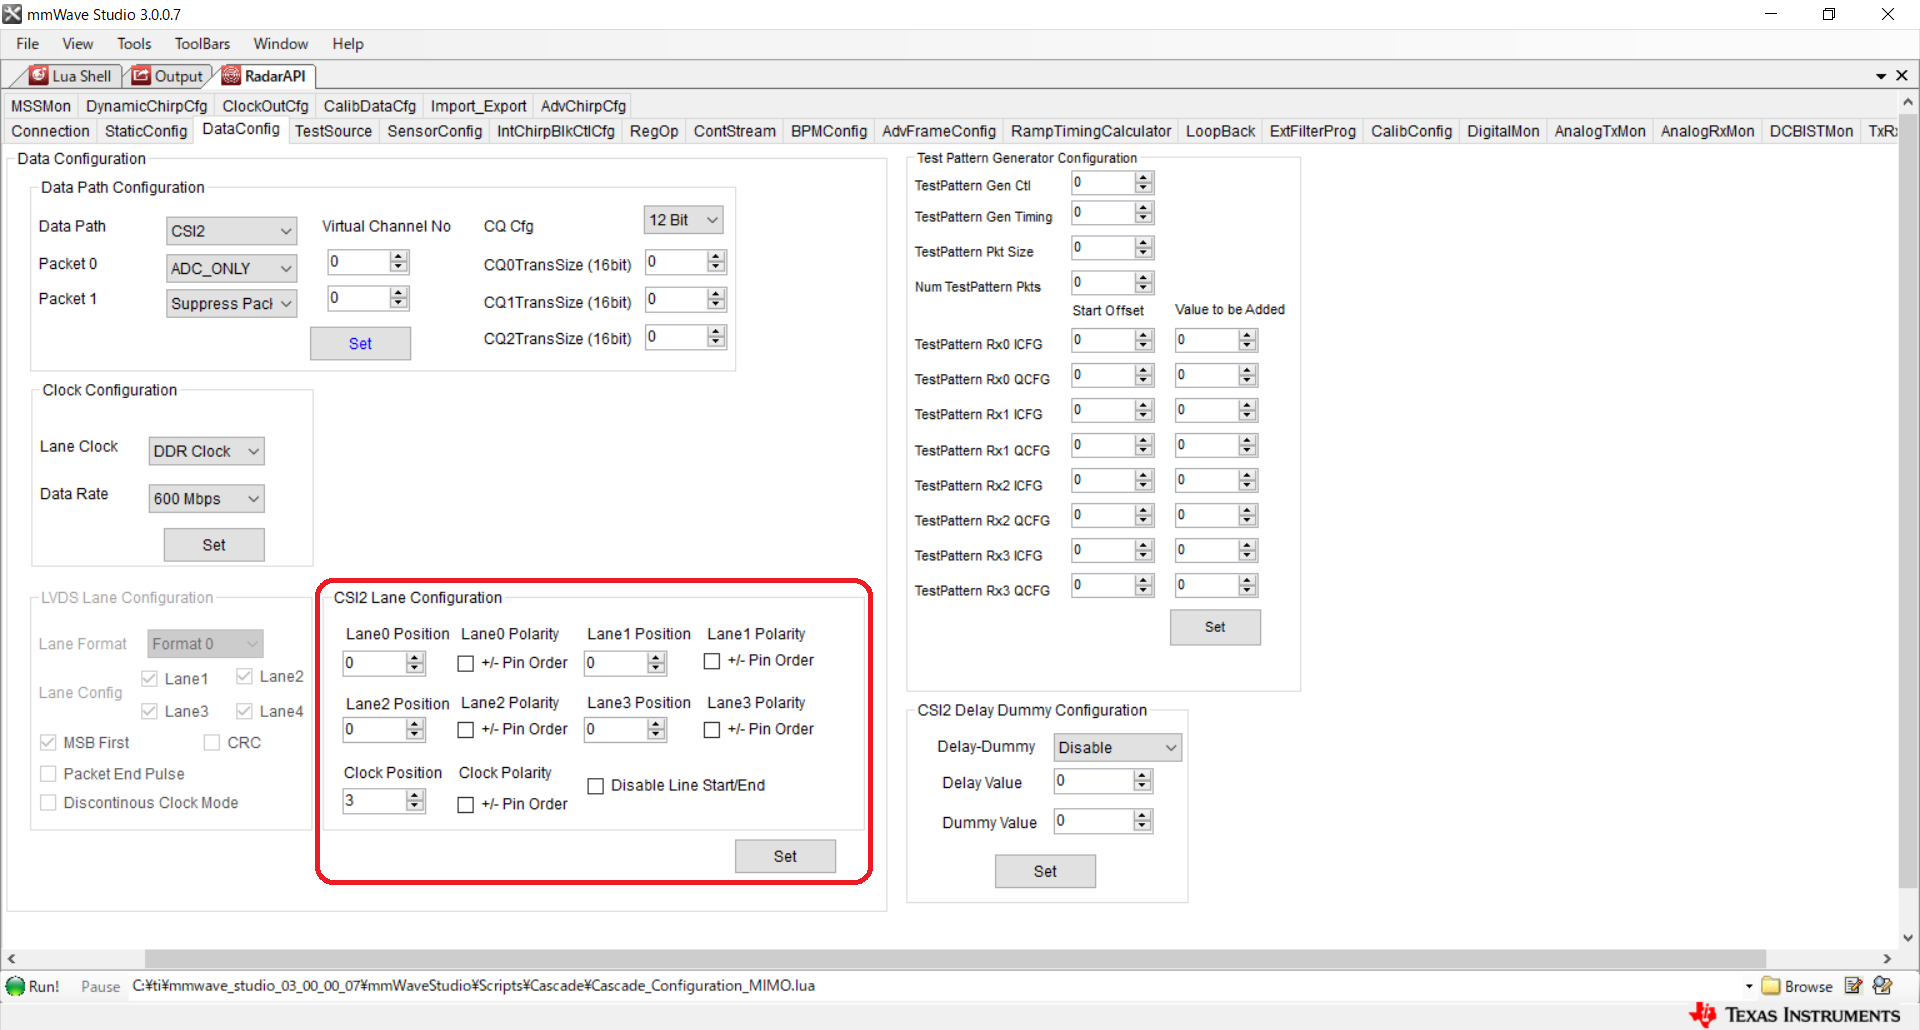Click the Packet 0 Virtual Channel No field
Image resolution: width=1920 pixels, height=1030 pixels.
pos(359,262)
